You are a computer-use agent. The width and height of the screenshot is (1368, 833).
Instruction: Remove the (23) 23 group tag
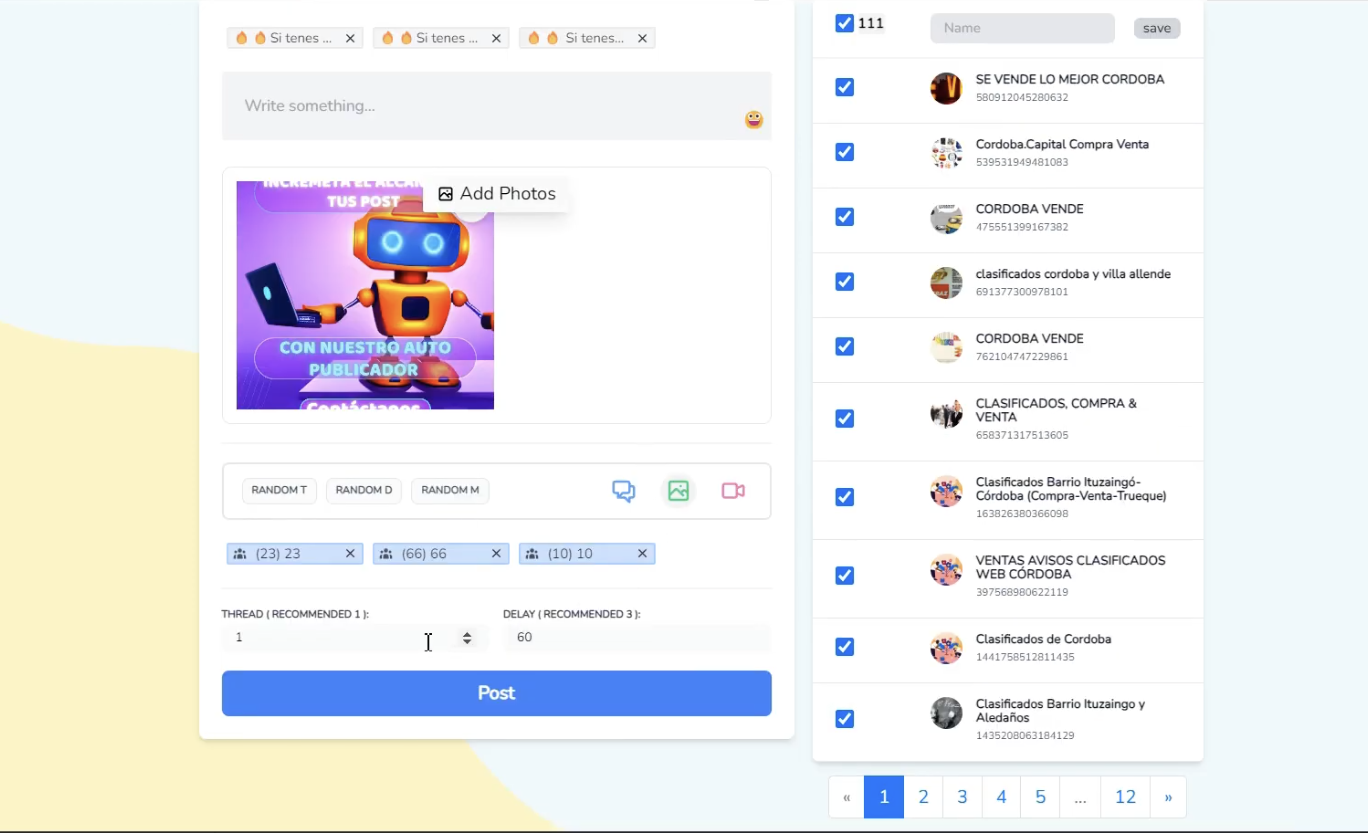point(350,554)
